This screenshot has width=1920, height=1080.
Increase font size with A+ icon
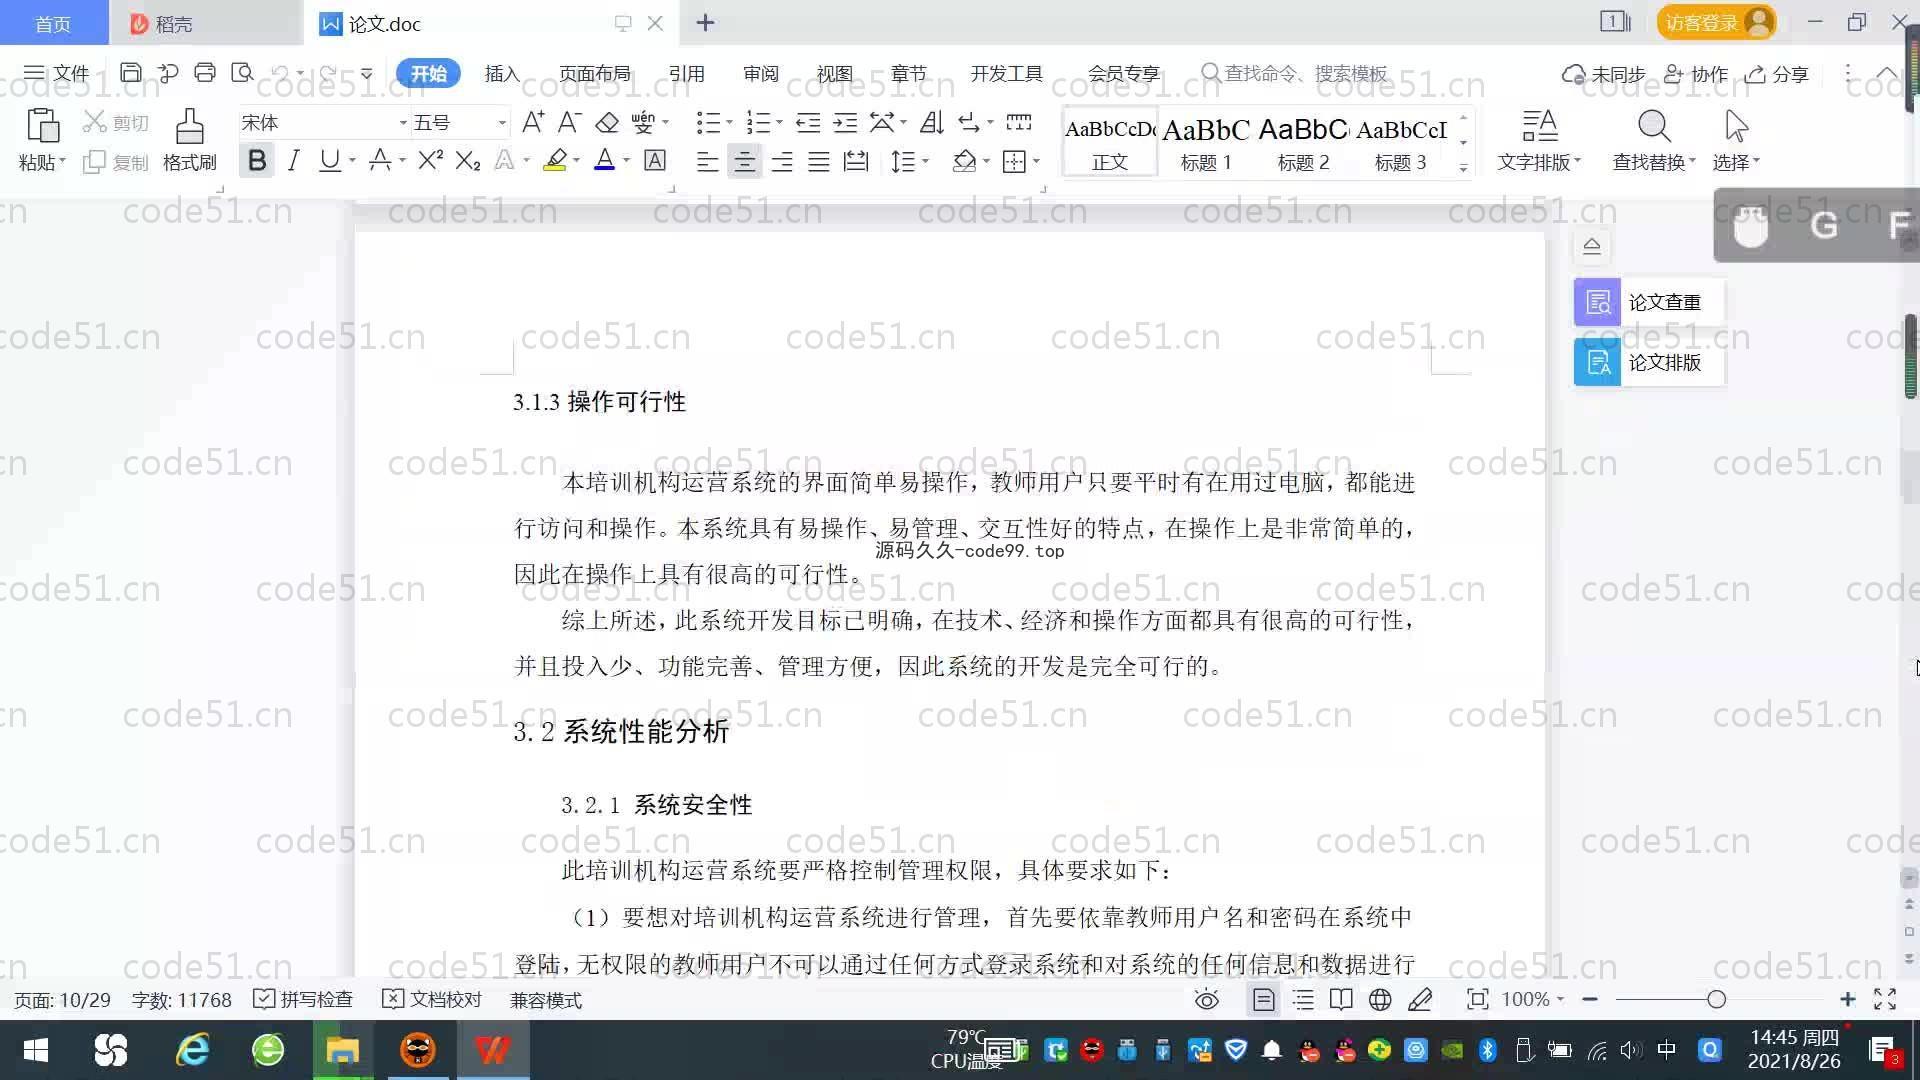[533, 123]
